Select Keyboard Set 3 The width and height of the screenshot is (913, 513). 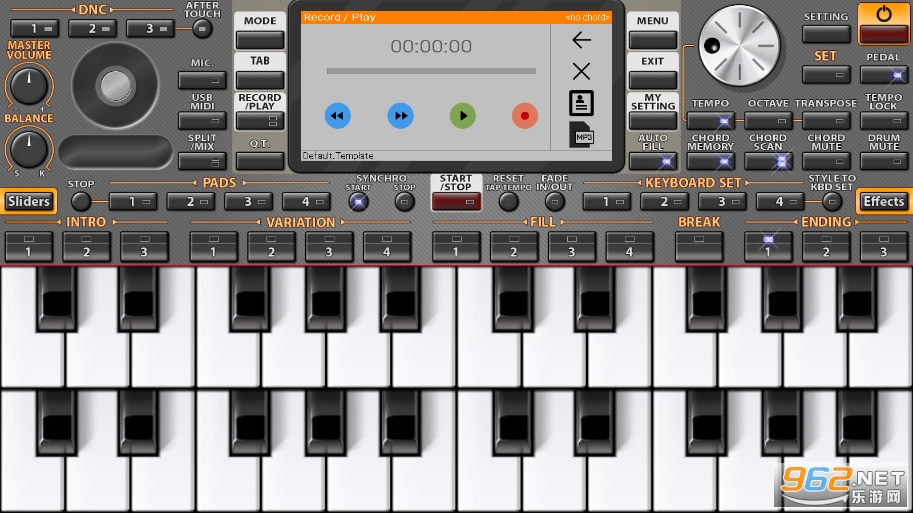coord(722,201)
